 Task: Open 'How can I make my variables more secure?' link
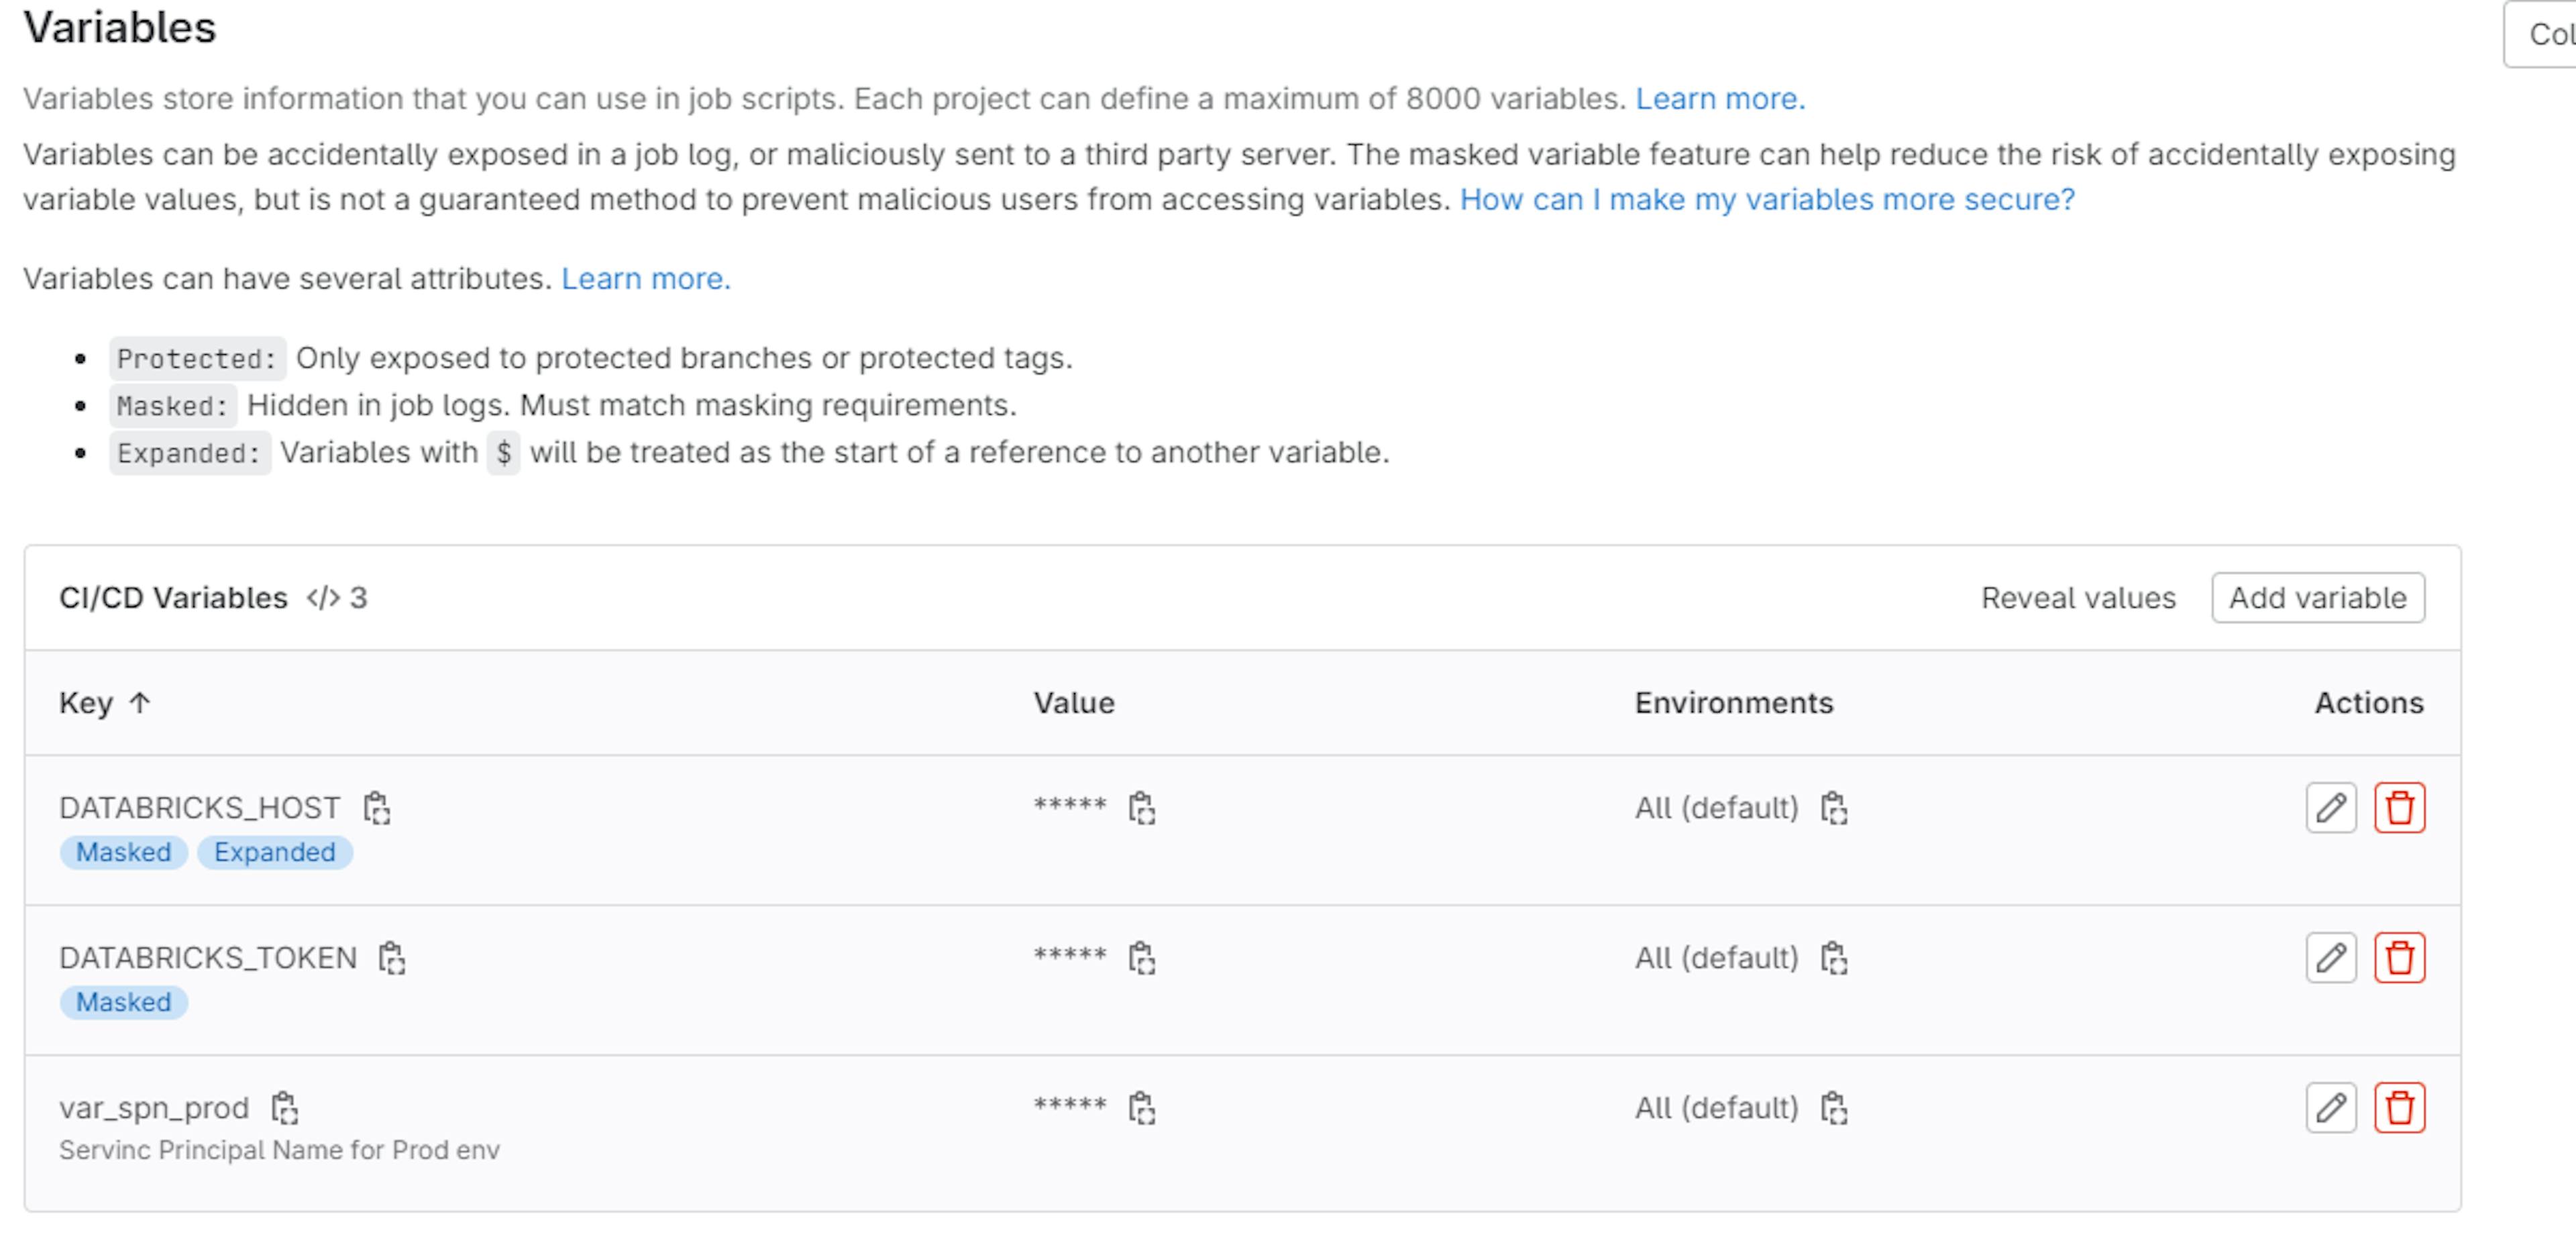(x=1766, y=200)
